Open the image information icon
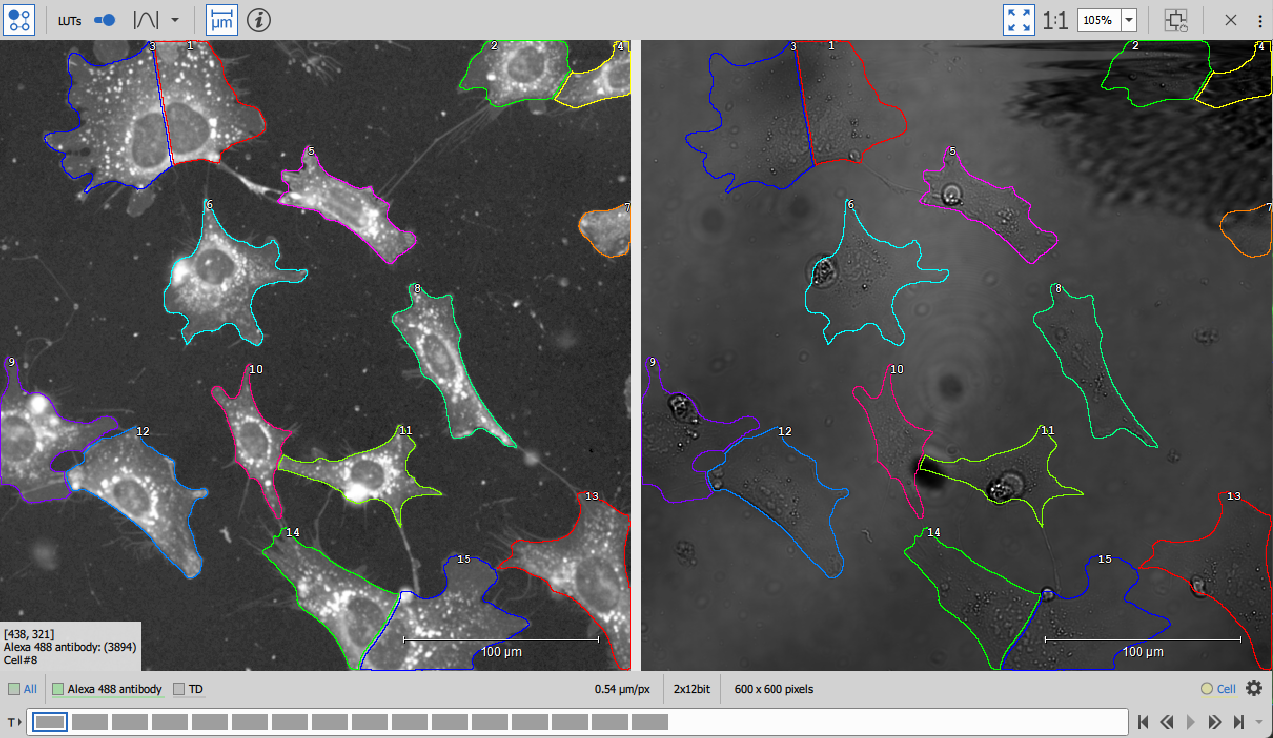 click(x=259, y=20)
